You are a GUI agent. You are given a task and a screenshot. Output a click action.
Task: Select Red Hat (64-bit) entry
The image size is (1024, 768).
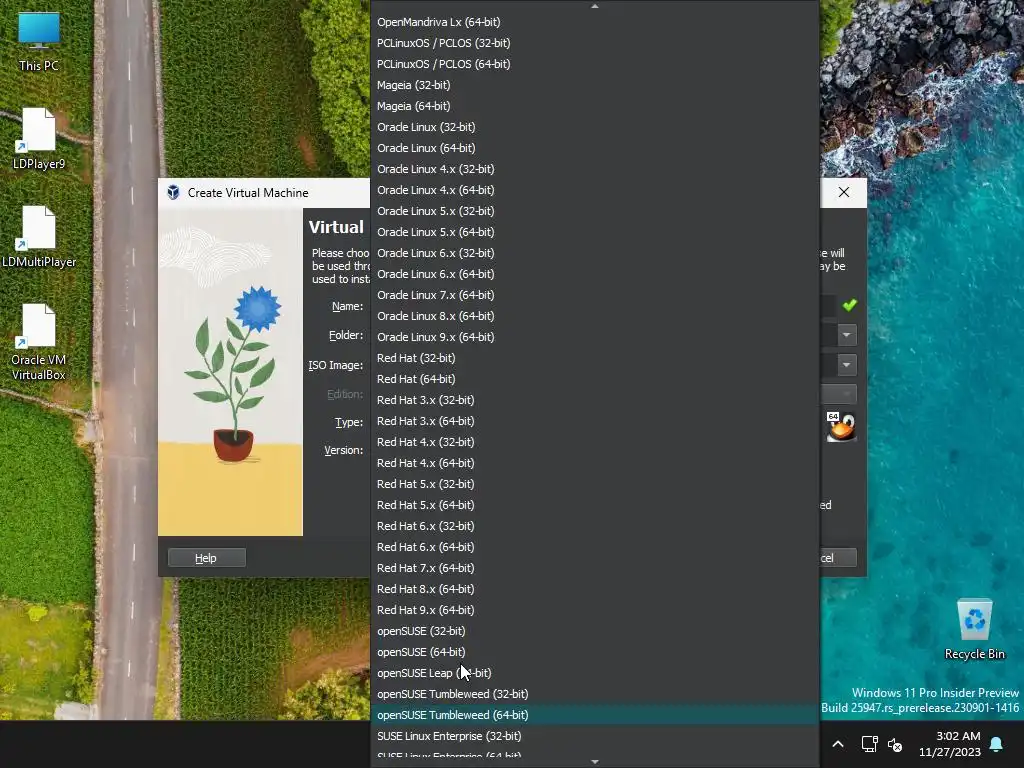[x=594, y=379]
